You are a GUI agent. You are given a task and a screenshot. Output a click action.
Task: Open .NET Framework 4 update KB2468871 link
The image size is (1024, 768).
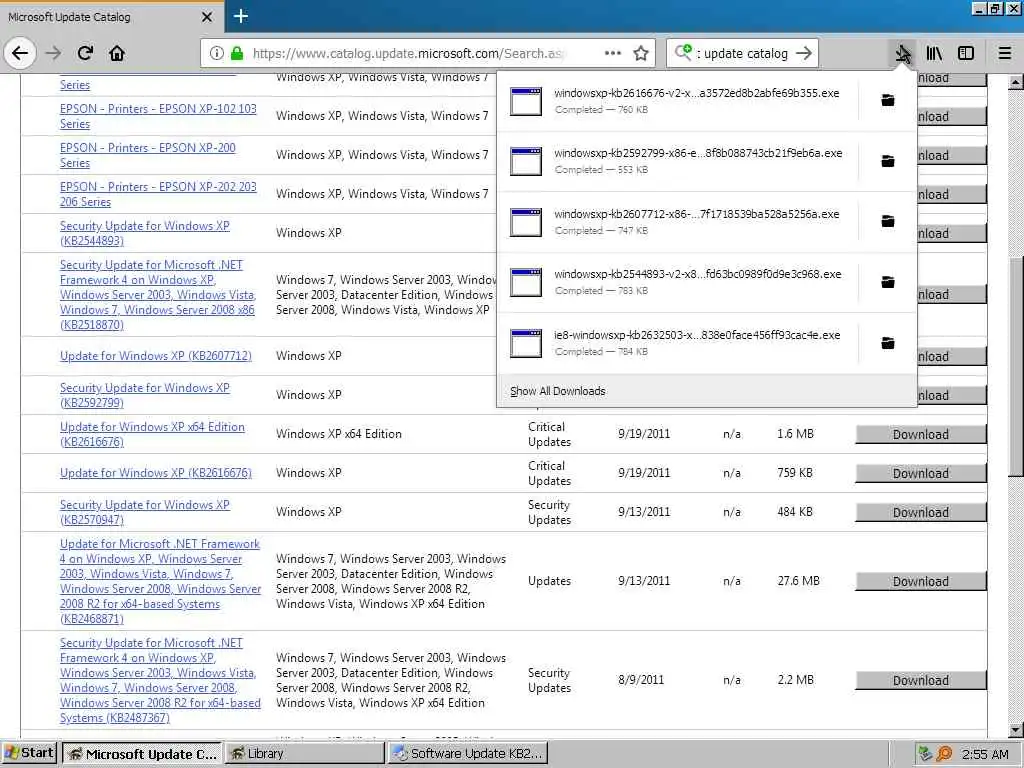click(160, 581)
